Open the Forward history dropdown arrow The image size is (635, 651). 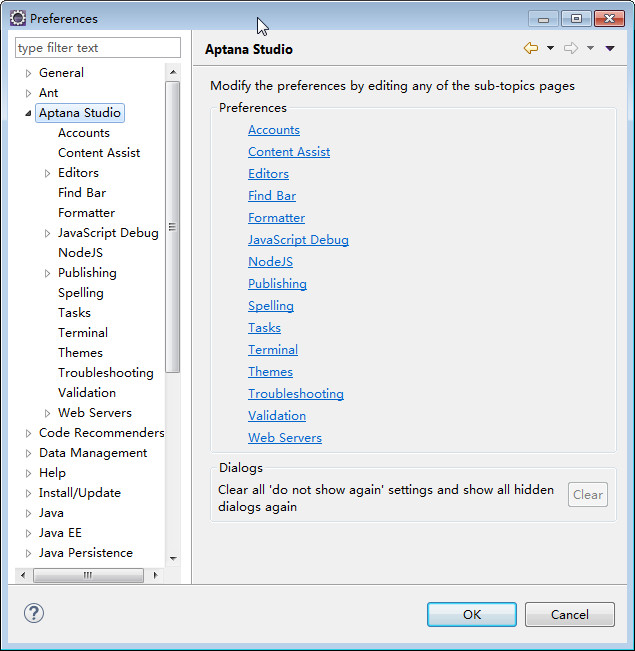(x=590, y=48)
